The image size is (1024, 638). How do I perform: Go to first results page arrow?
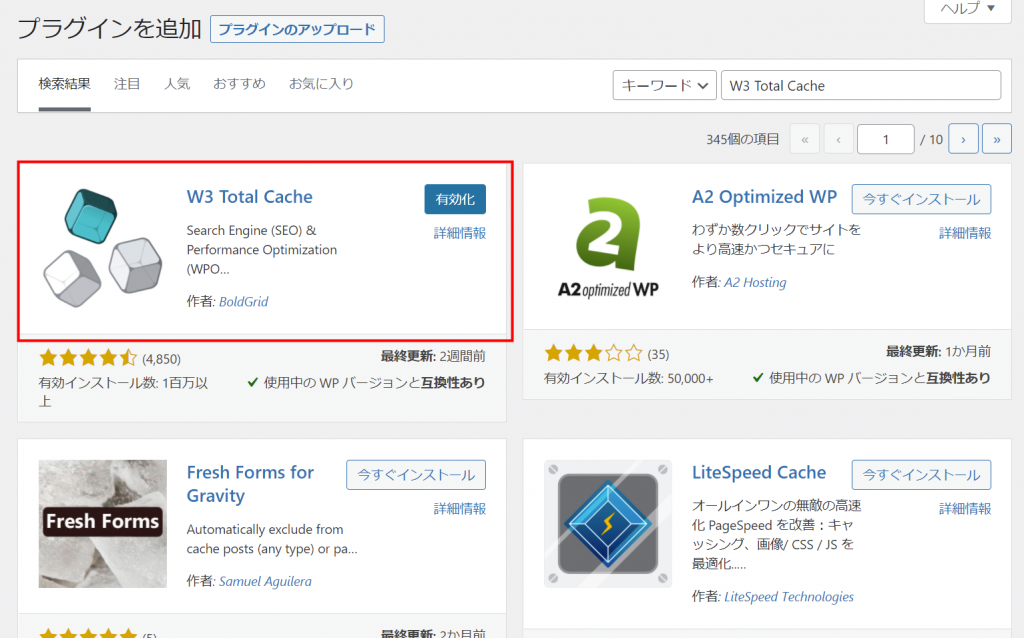tap(805, 139)
